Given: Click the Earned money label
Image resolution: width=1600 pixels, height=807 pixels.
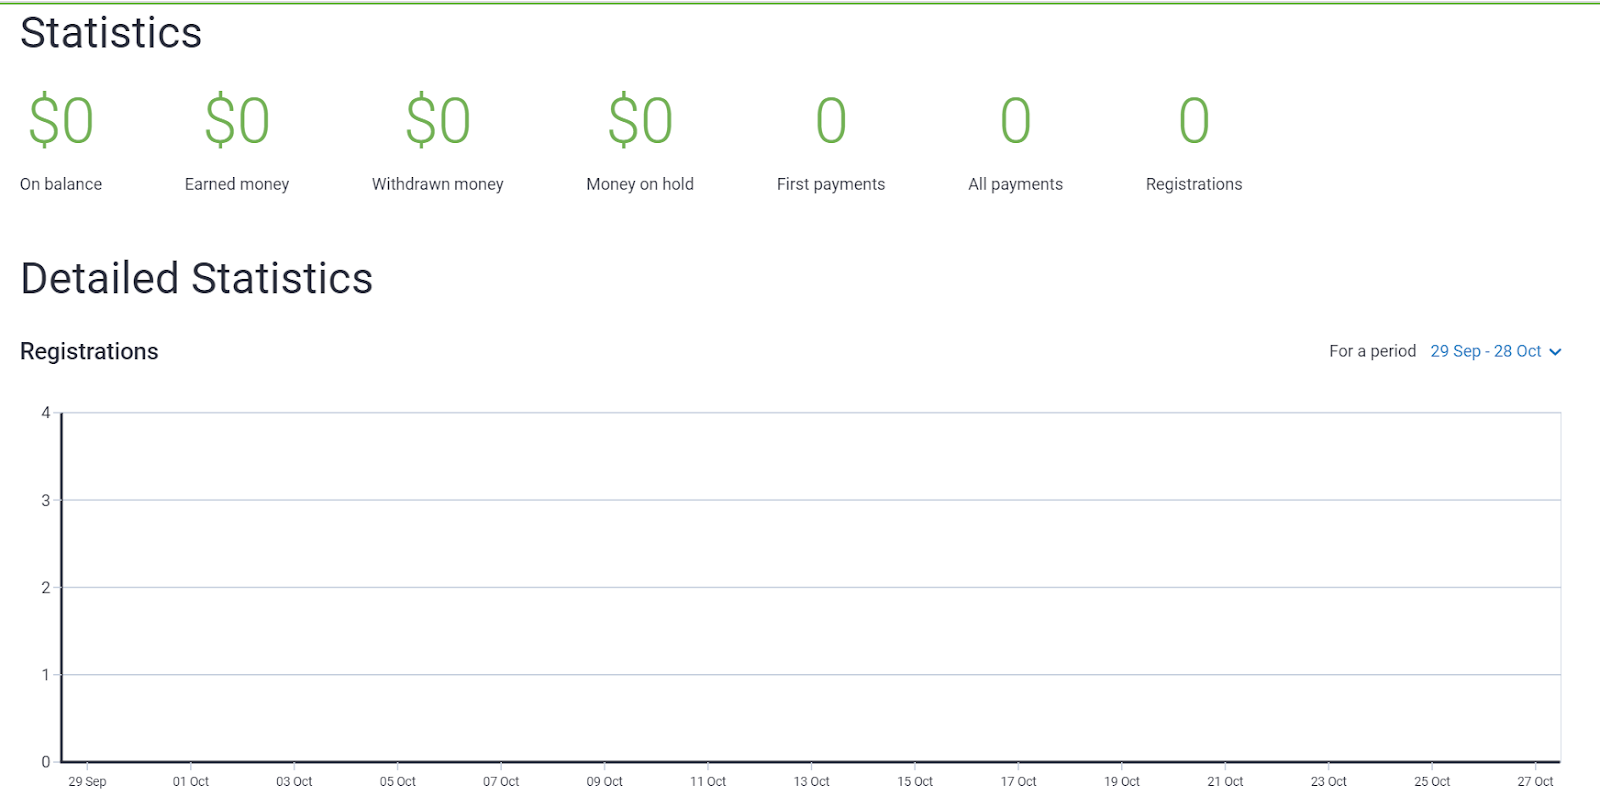Looking at the screenshot, I should coord(237,184).
